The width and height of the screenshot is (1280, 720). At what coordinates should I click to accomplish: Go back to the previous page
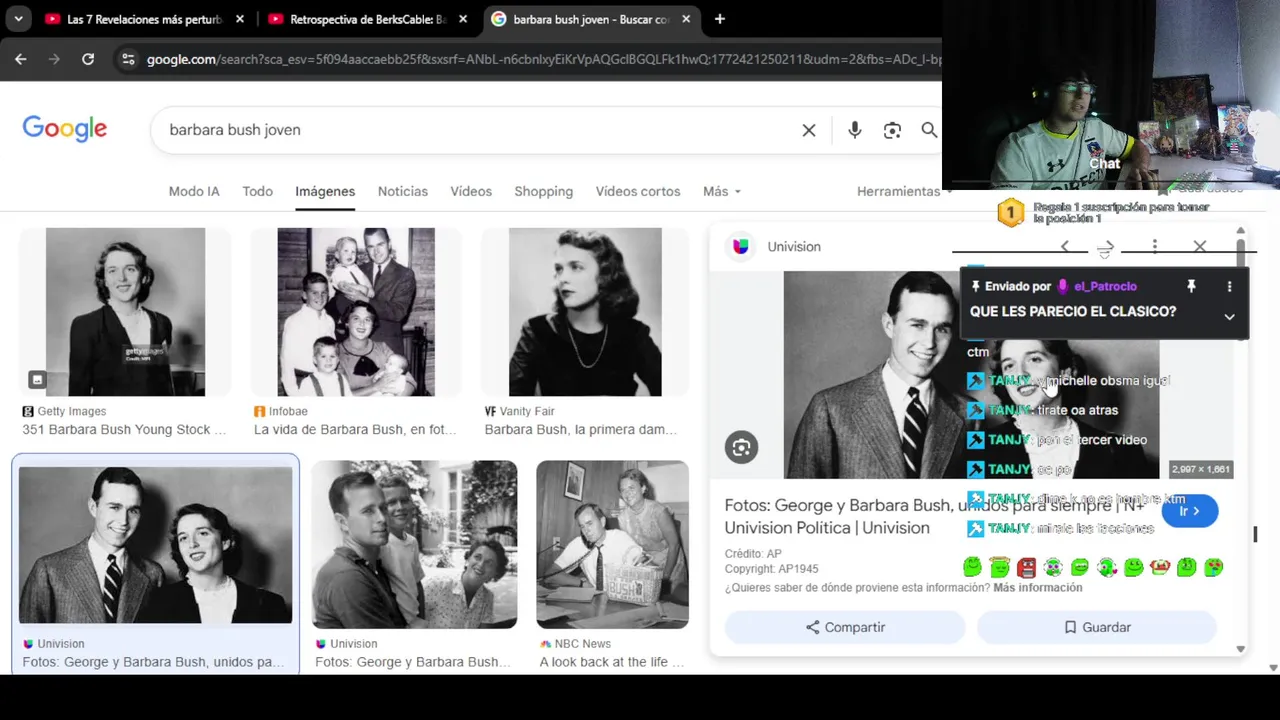point(21,59)
